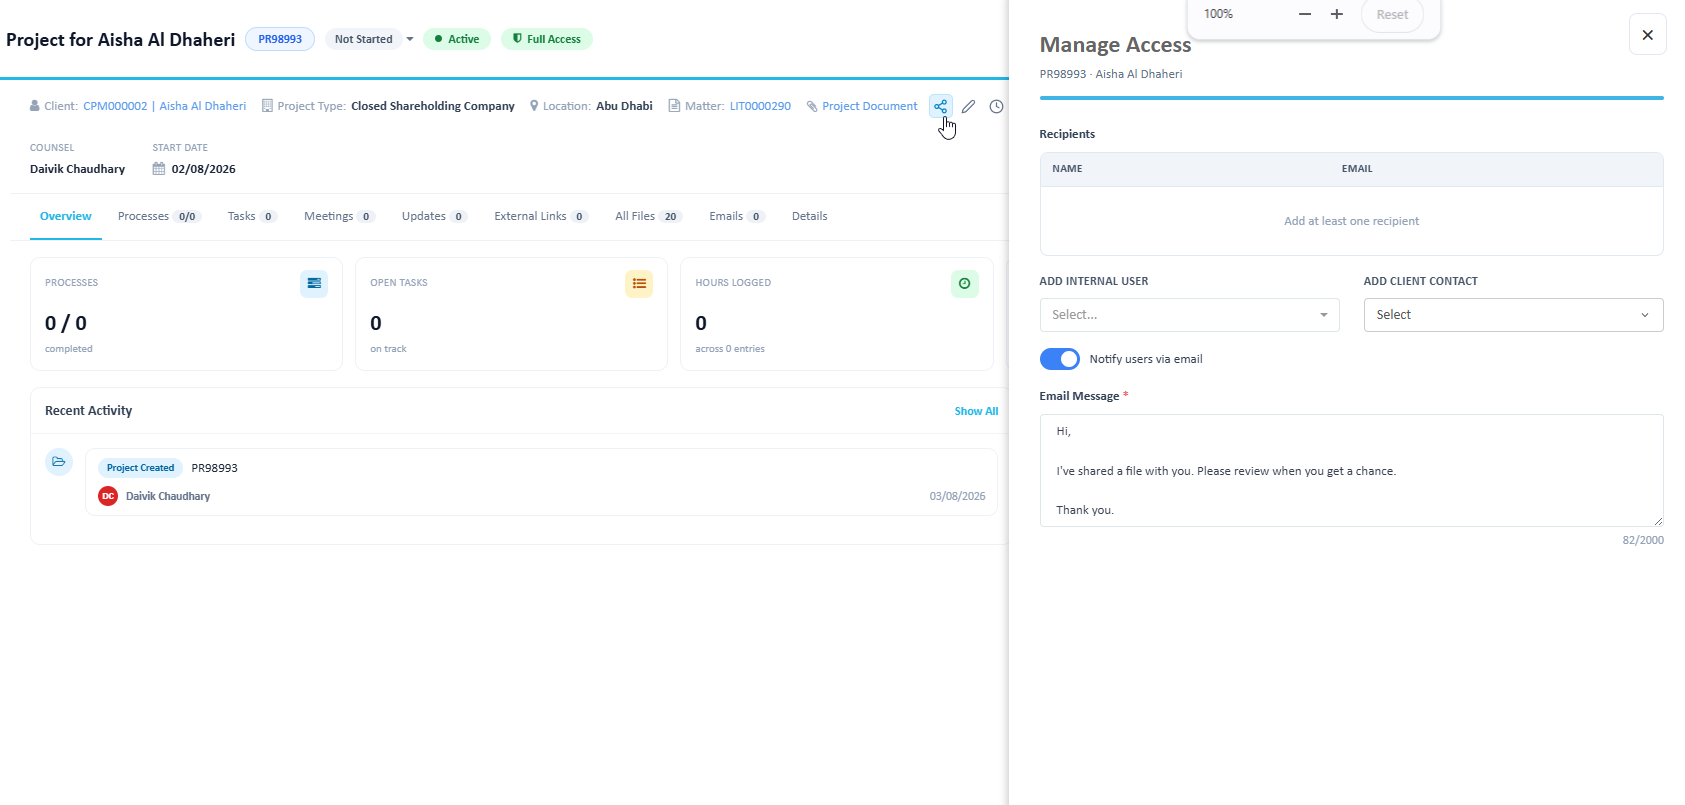The height and width of the screenshot is (805, 1685).
Task: Open client link CPM000002
Action: coord(115,106)
